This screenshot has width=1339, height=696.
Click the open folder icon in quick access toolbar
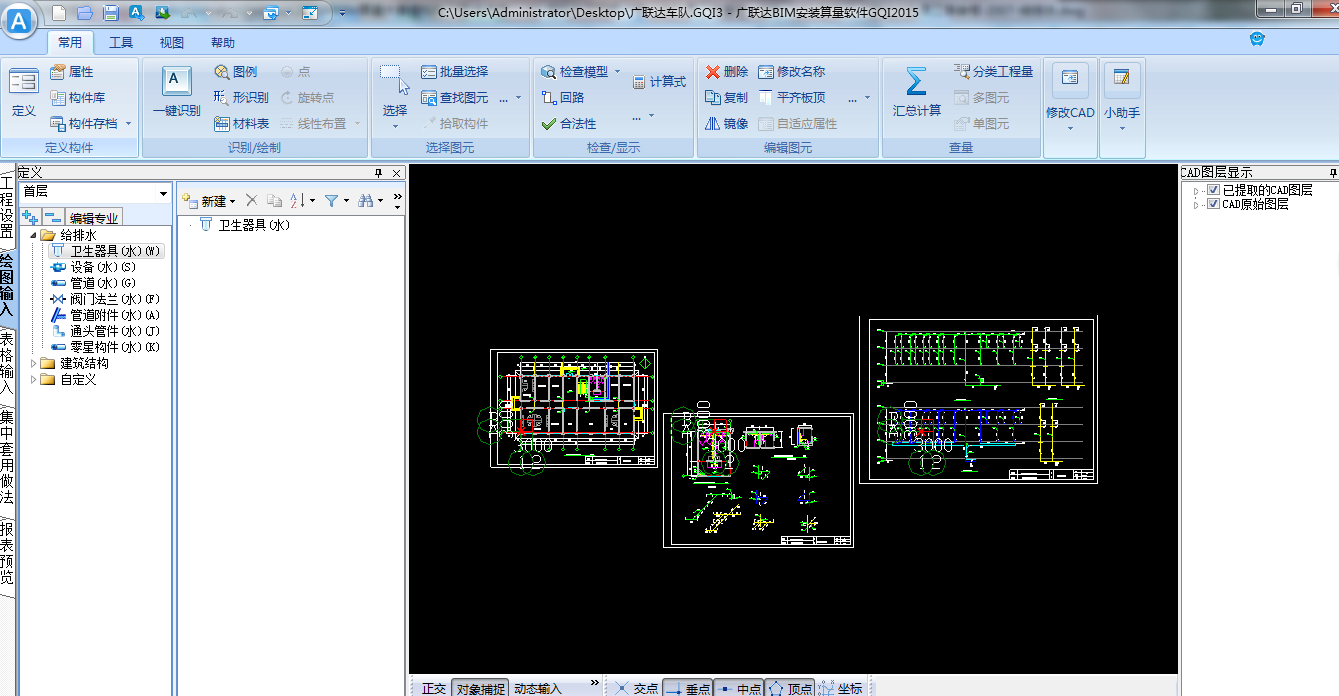(85, 13)
